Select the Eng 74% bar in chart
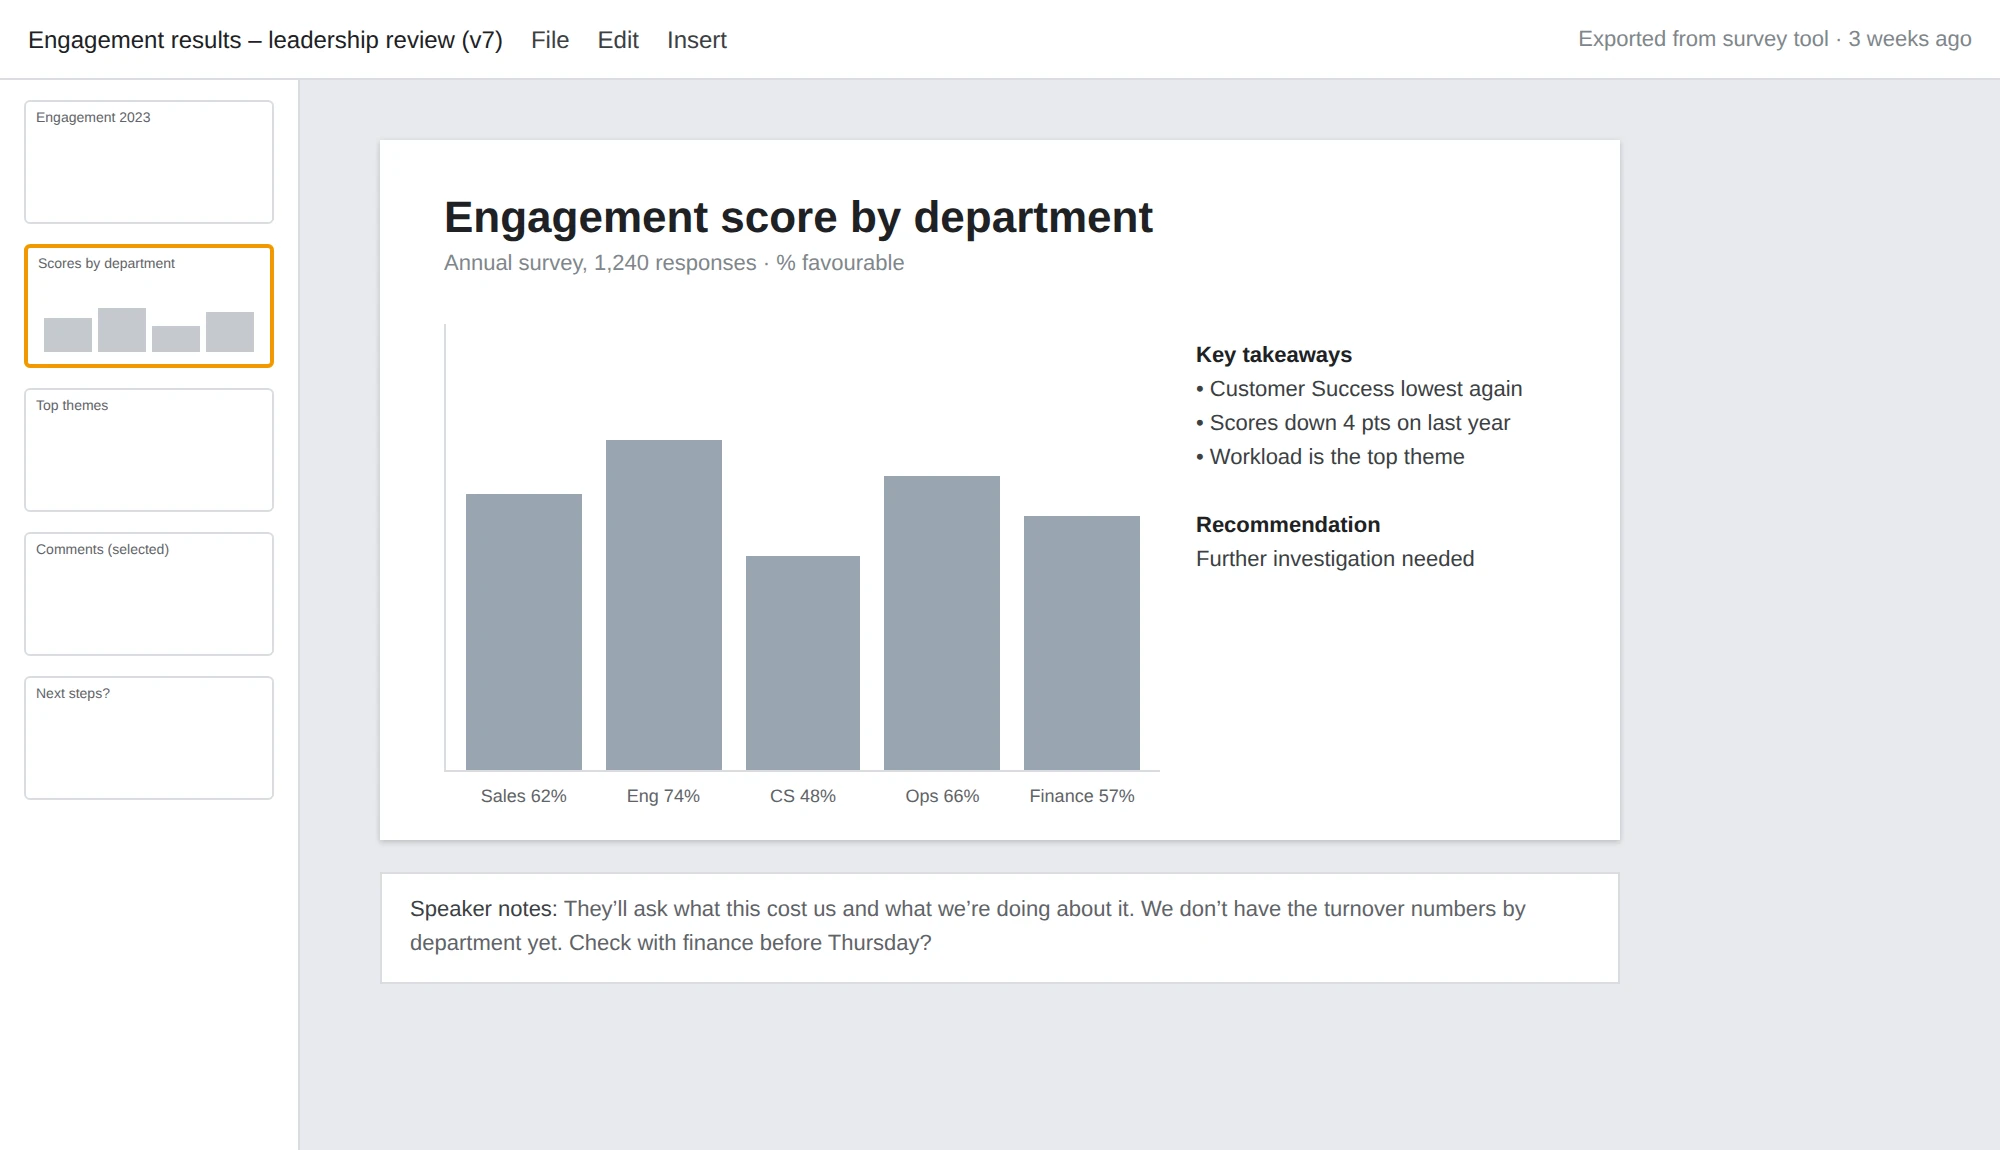Viewport: 2000px width, 1150px height. coord(664,605)
